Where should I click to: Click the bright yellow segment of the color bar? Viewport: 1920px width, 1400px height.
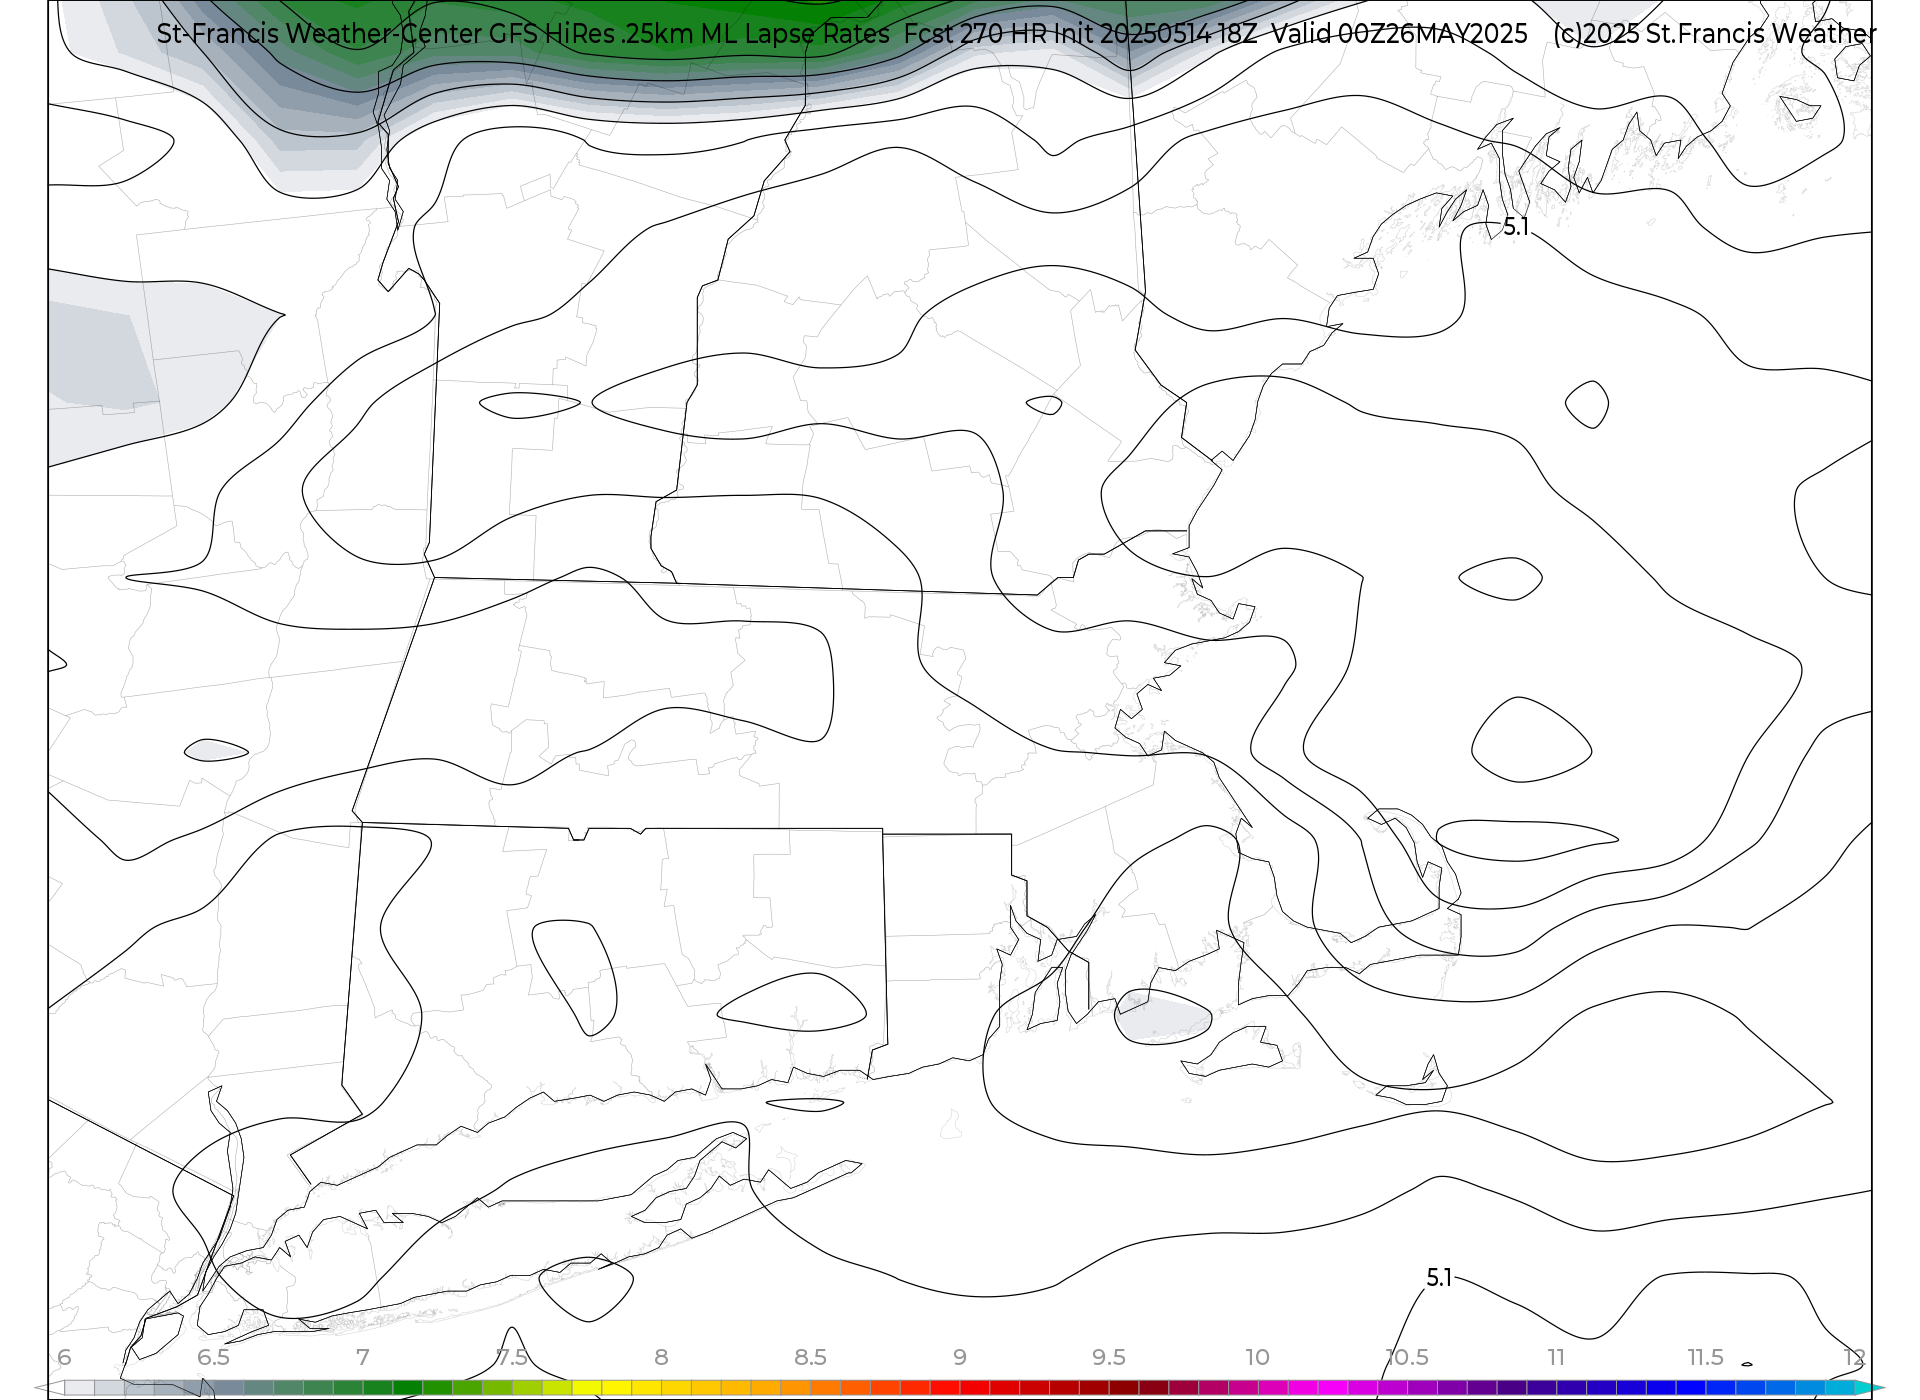pyautogui.click(x=616, y=1388)
